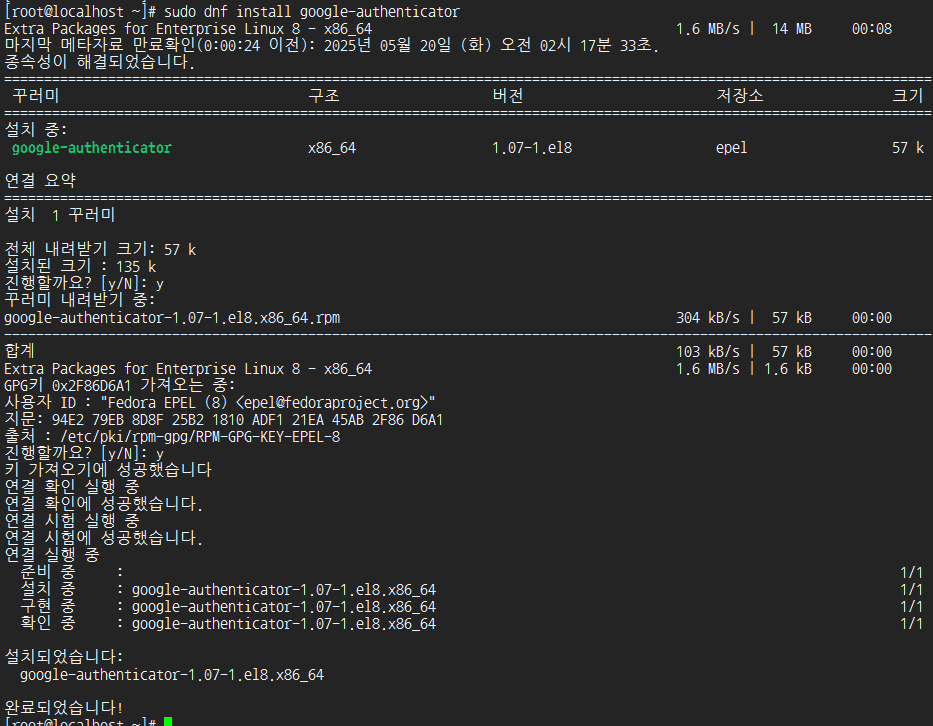The width and height of the screenshot is (933, 726).
Task: Select the '설치되었습니다:' heading
Action: [64, 657]
